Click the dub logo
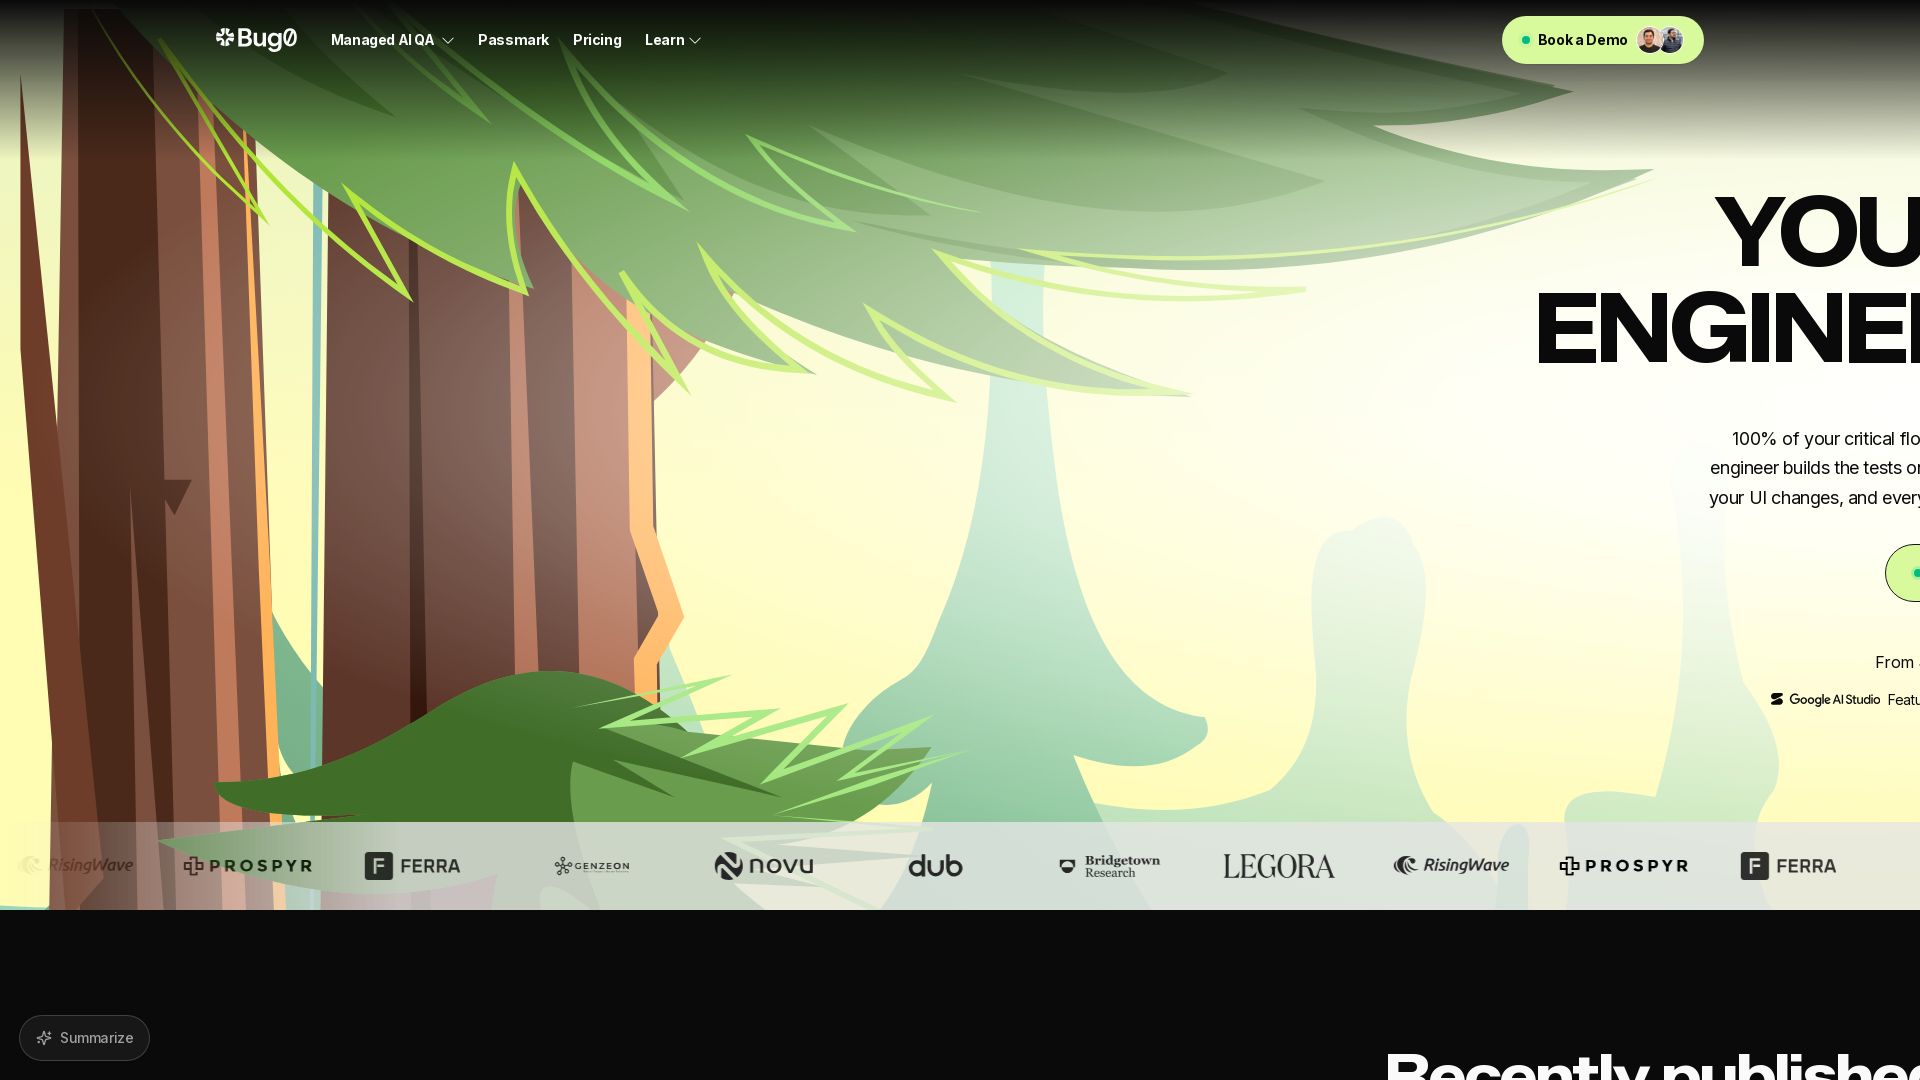 (935, 866)
